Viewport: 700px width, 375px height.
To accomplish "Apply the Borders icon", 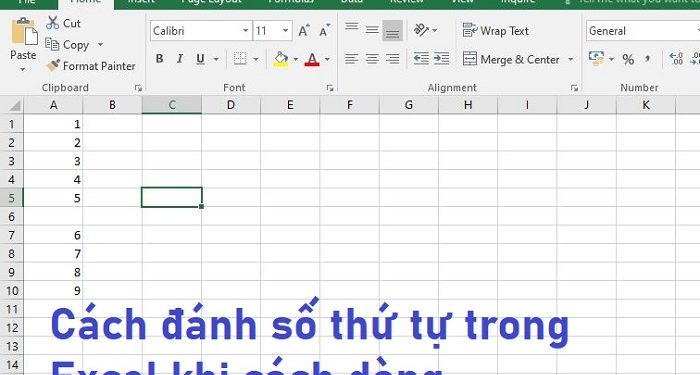I will tap(240, 58).
